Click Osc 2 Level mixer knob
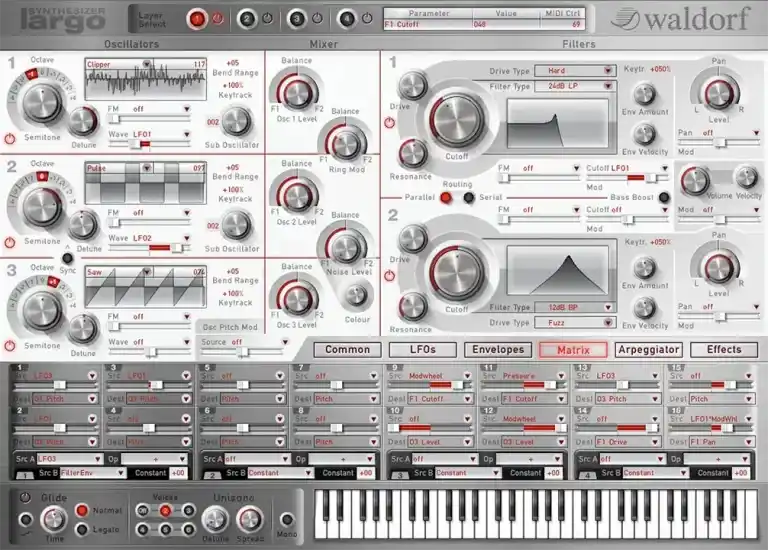The image size is (768, 550). click(297, 195)
